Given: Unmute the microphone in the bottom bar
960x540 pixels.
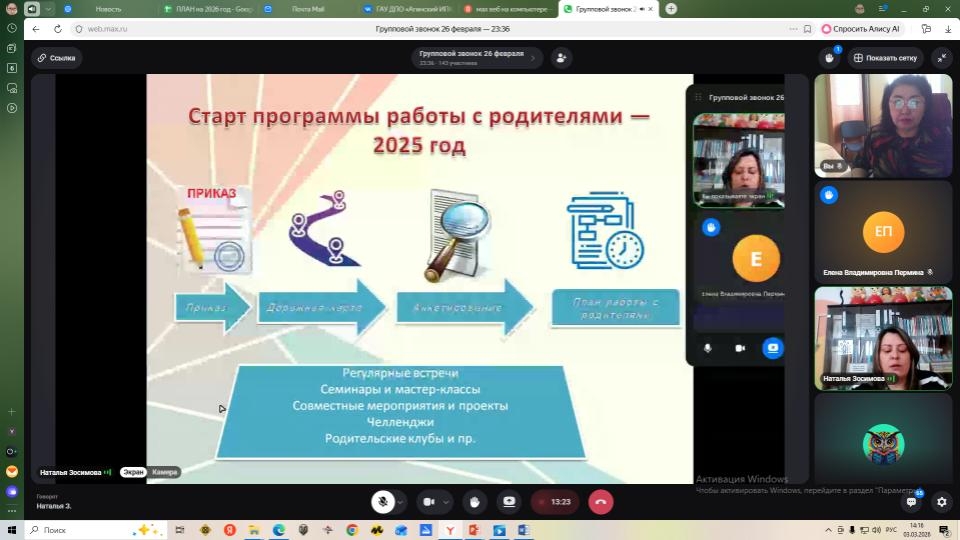Looking at the screenshot, I should (381, 502).
